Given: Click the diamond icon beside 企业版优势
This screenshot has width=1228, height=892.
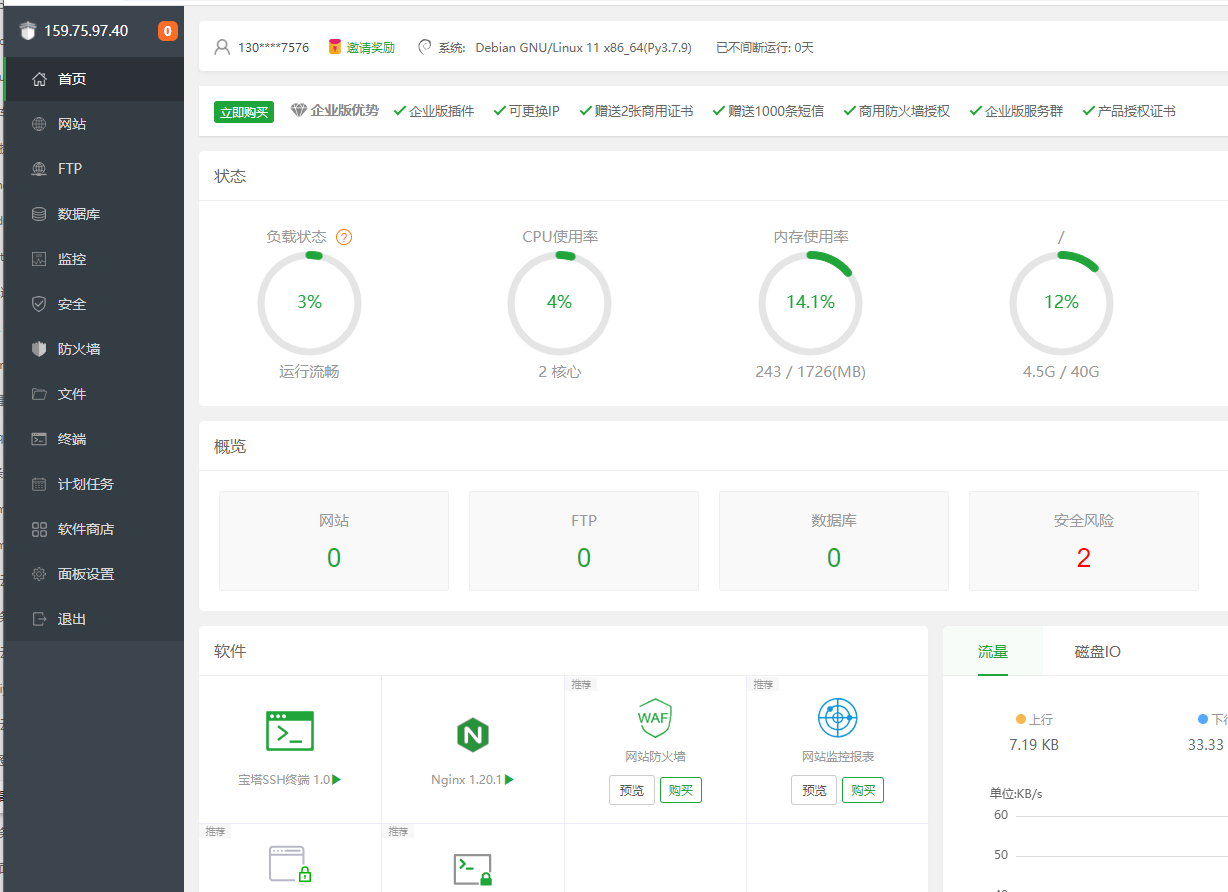Looking at the screenshot, I should pos(298,110).
